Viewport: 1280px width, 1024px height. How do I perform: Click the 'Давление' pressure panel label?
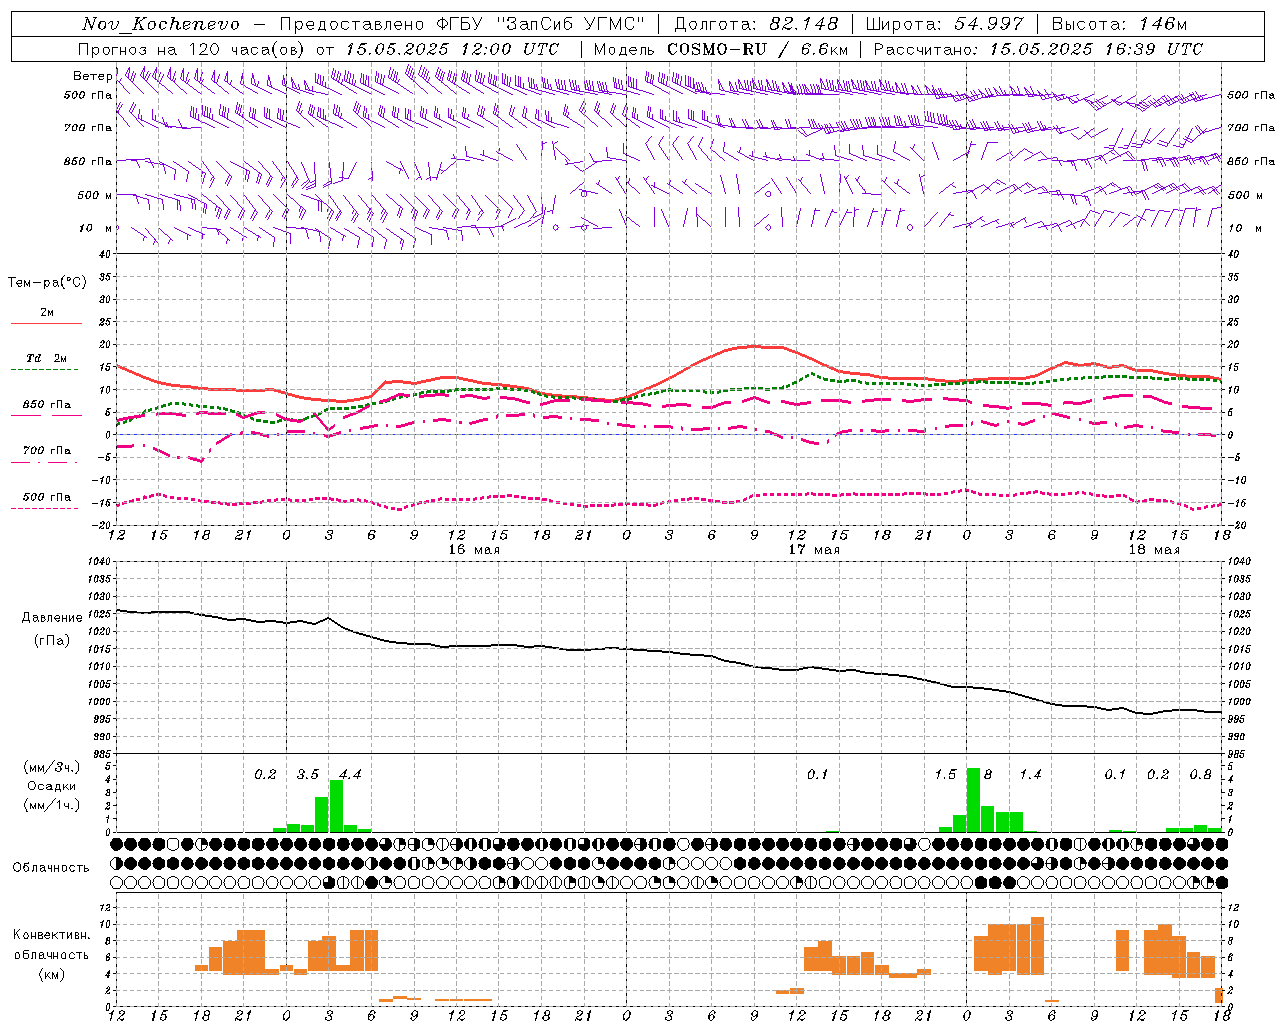[x=52, y=618]
